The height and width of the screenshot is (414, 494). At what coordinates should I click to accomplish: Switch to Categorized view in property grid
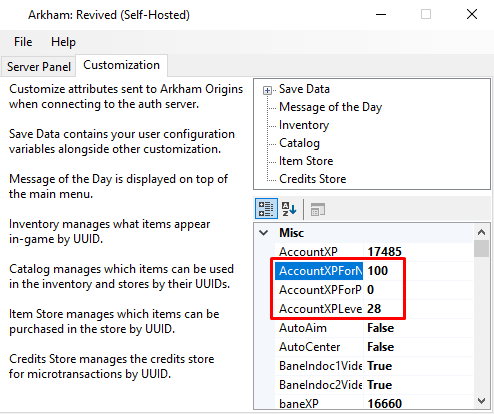[266, 209]
